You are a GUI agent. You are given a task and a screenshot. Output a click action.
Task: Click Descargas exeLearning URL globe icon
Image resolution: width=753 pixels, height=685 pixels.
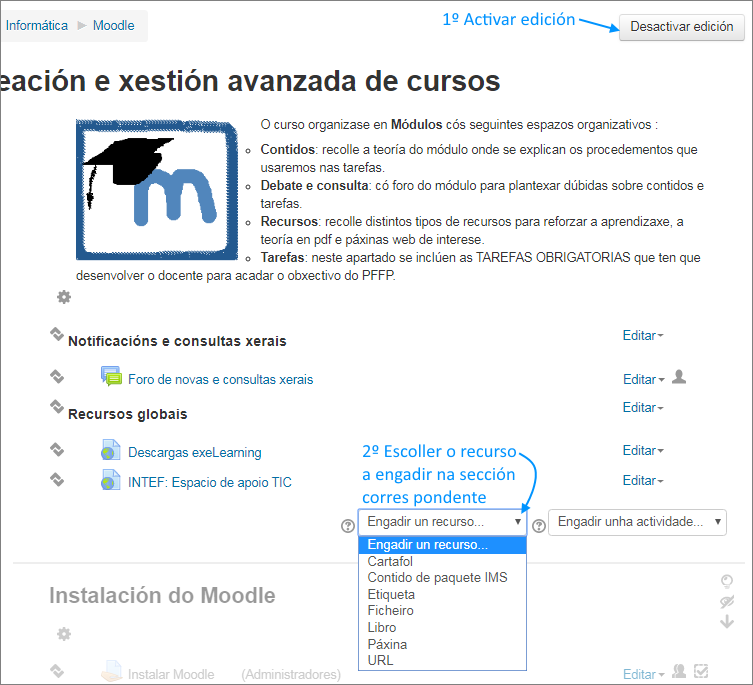[110, 450]
